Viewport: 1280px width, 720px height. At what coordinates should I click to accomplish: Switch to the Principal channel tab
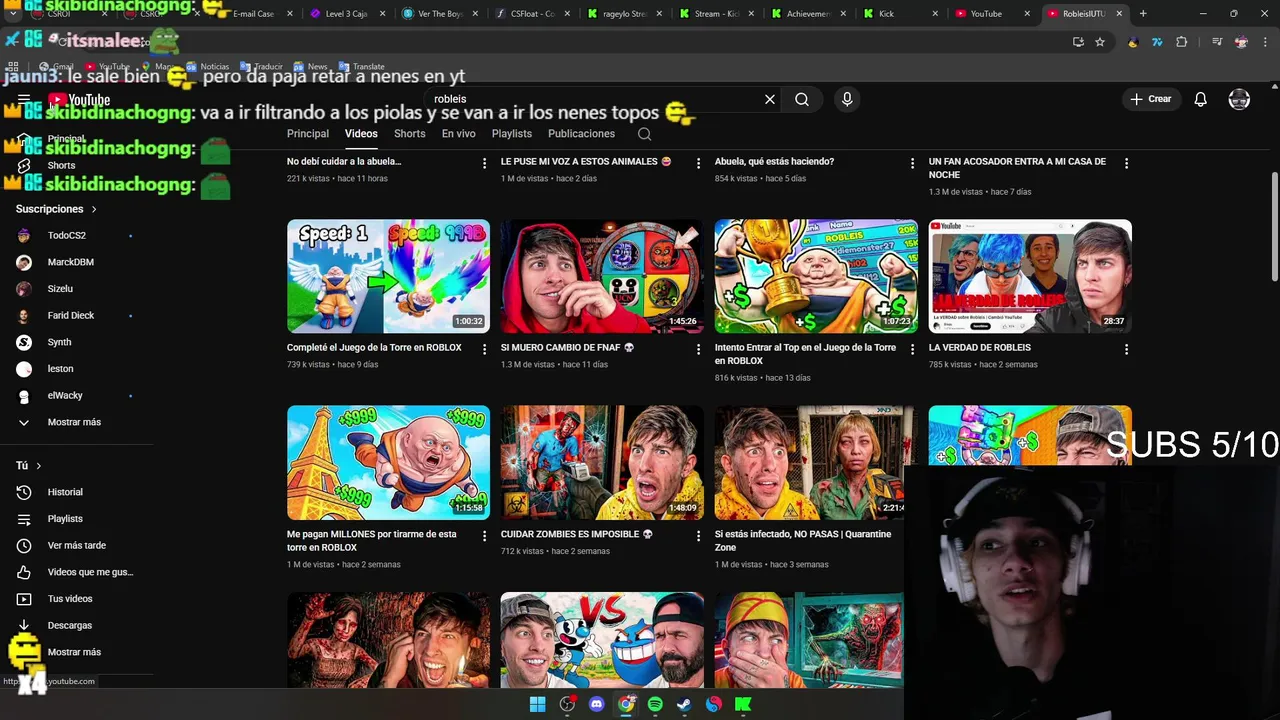click(x=308, y=134)
